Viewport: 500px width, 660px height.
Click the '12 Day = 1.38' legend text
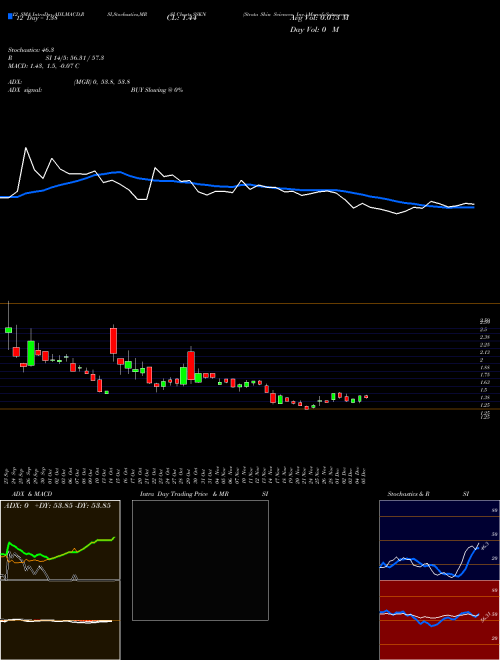(35, 18)
